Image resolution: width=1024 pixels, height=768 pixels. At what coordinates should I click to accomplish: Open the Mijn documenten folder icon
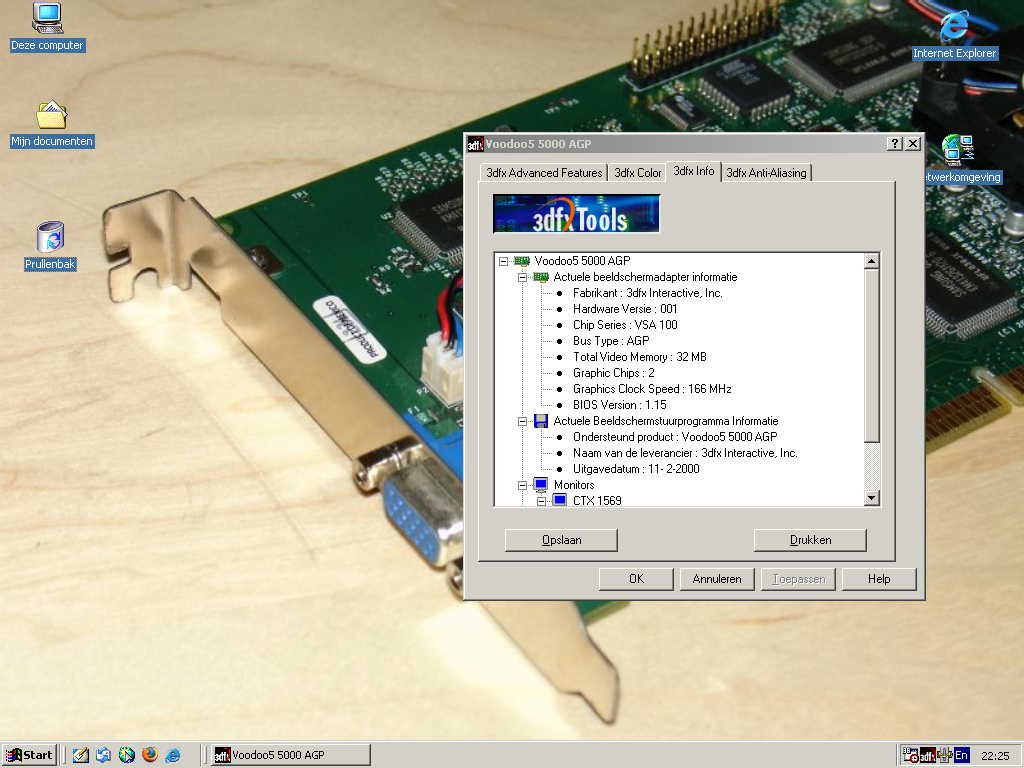tap(51, 116)
